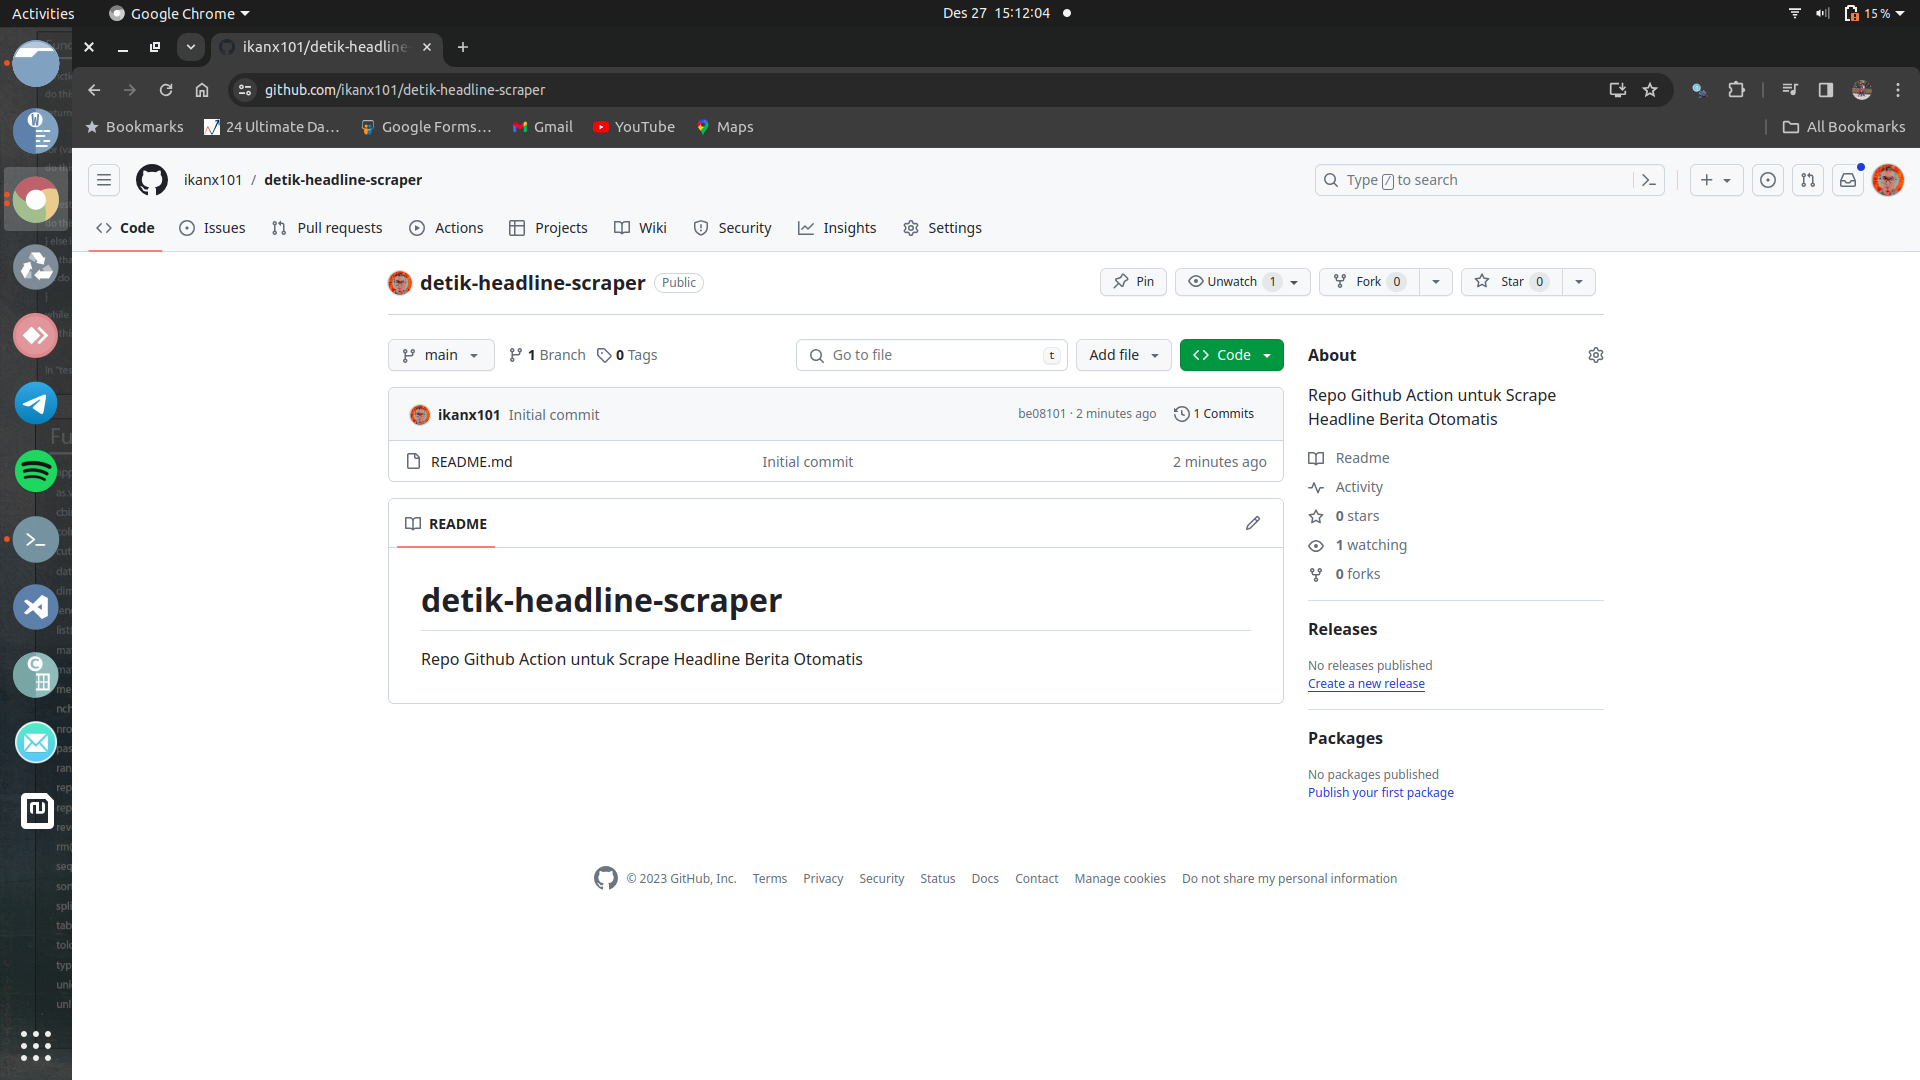Open the Add file dropdown
Image resolution: width=1920 pixels, height=1080 pixels.
(1123, 355)
